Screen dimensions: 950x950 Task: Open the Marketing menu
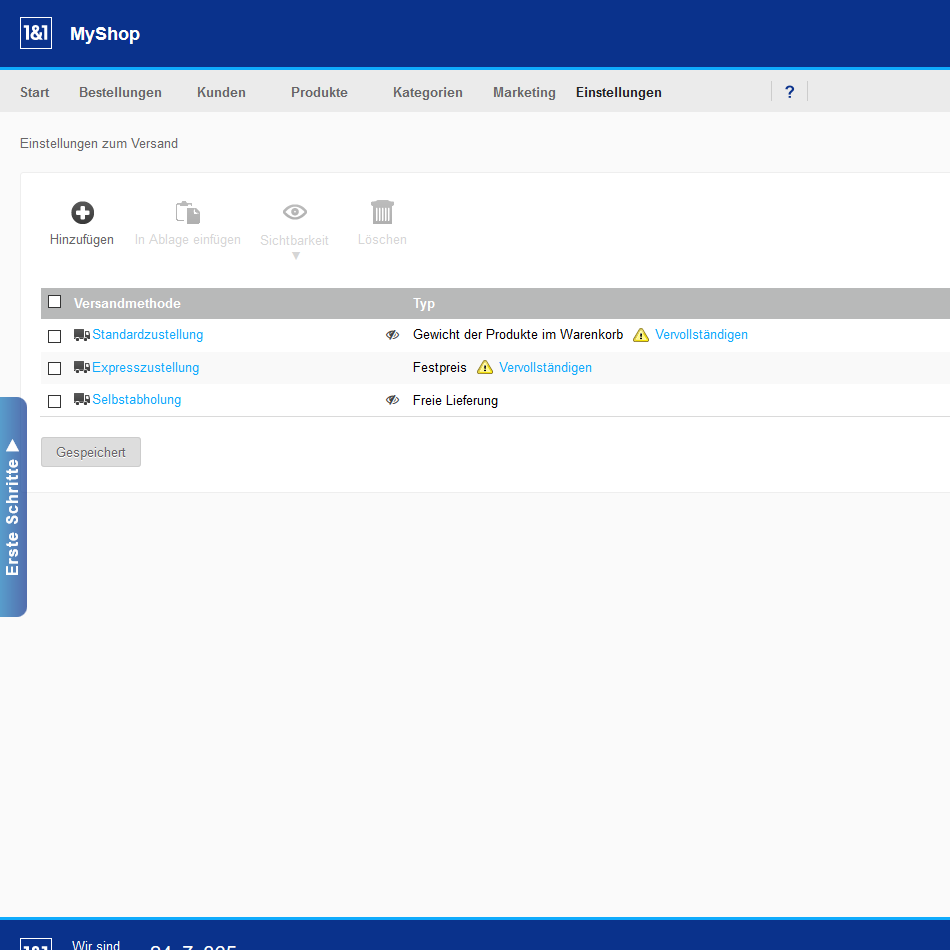coord(524,92)
